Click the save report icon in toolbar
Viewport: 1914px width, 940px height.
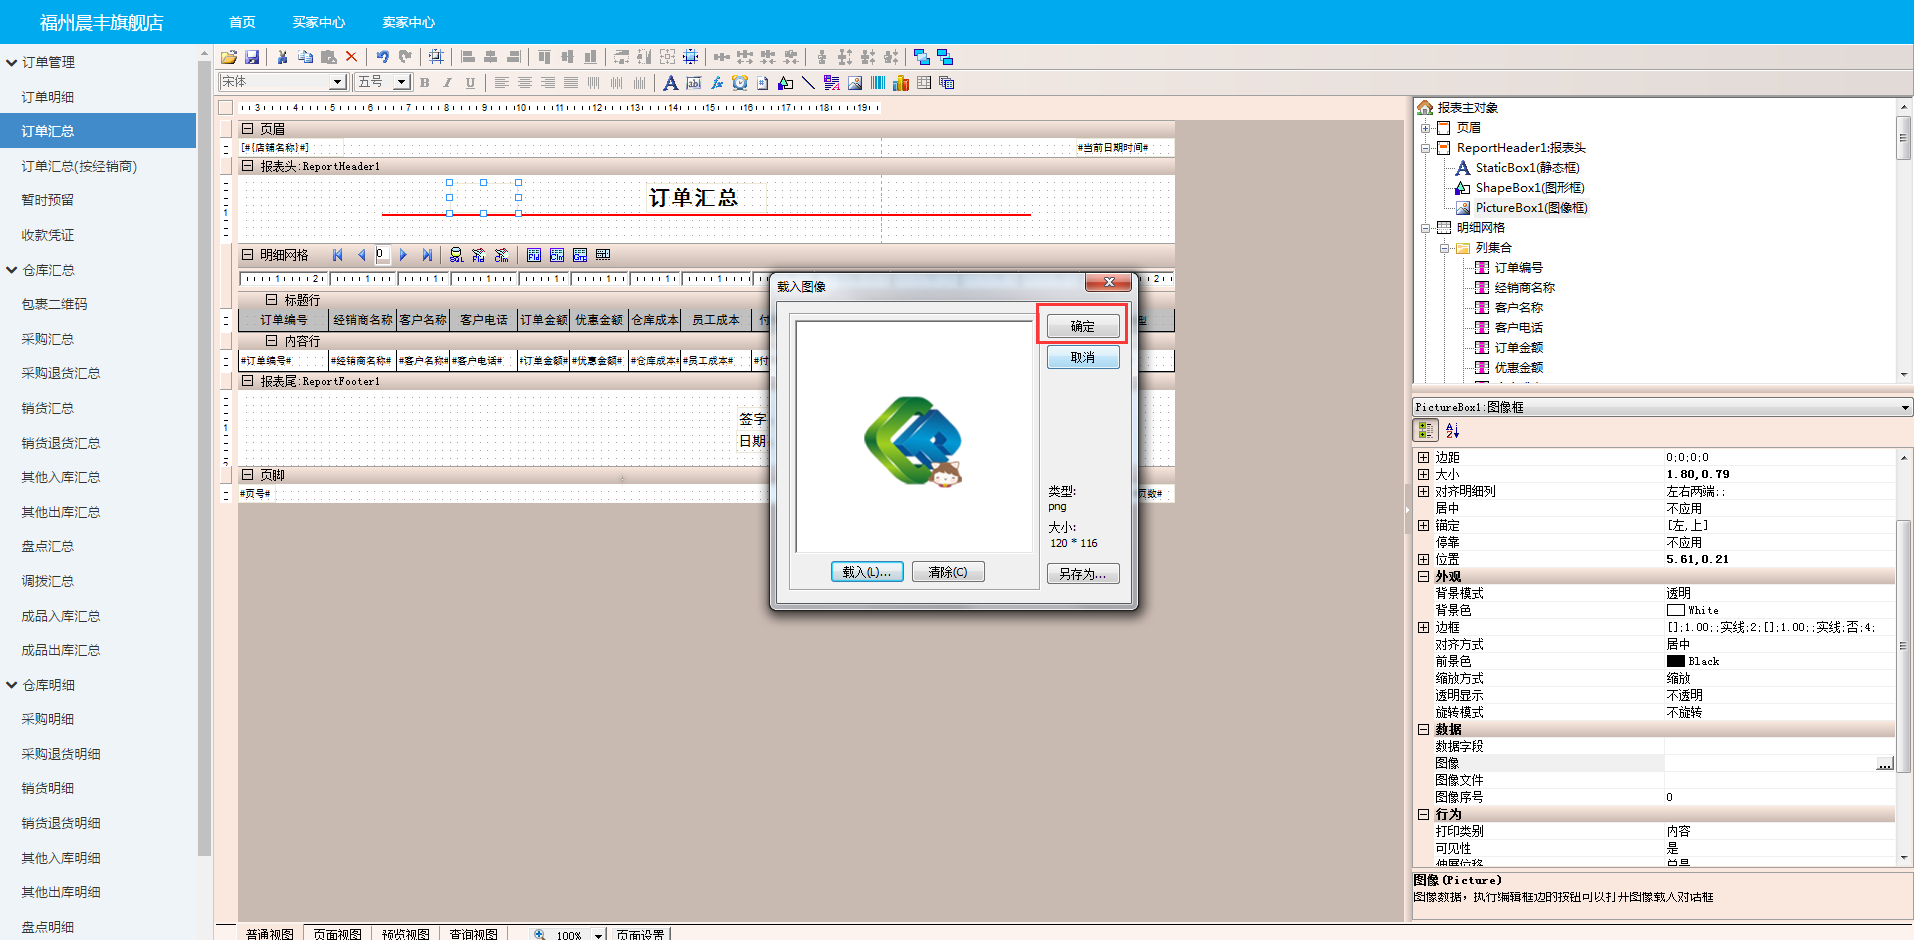(252, 57)
